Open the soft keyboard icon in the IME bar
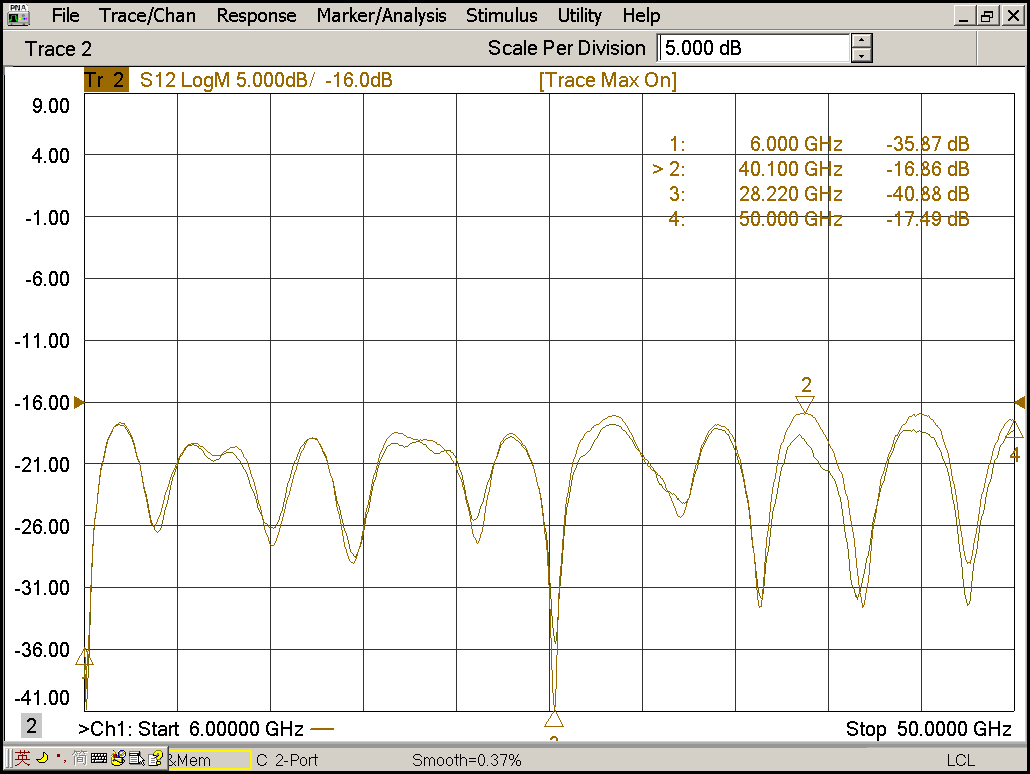The width and height of the screenshot is (1030, 774). click(98, 758)
